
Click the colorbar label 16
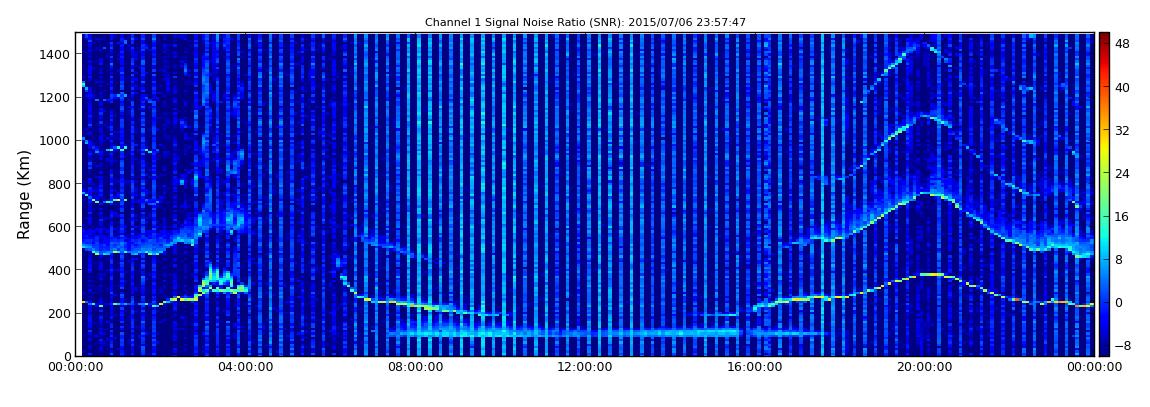click(1122, 216)
